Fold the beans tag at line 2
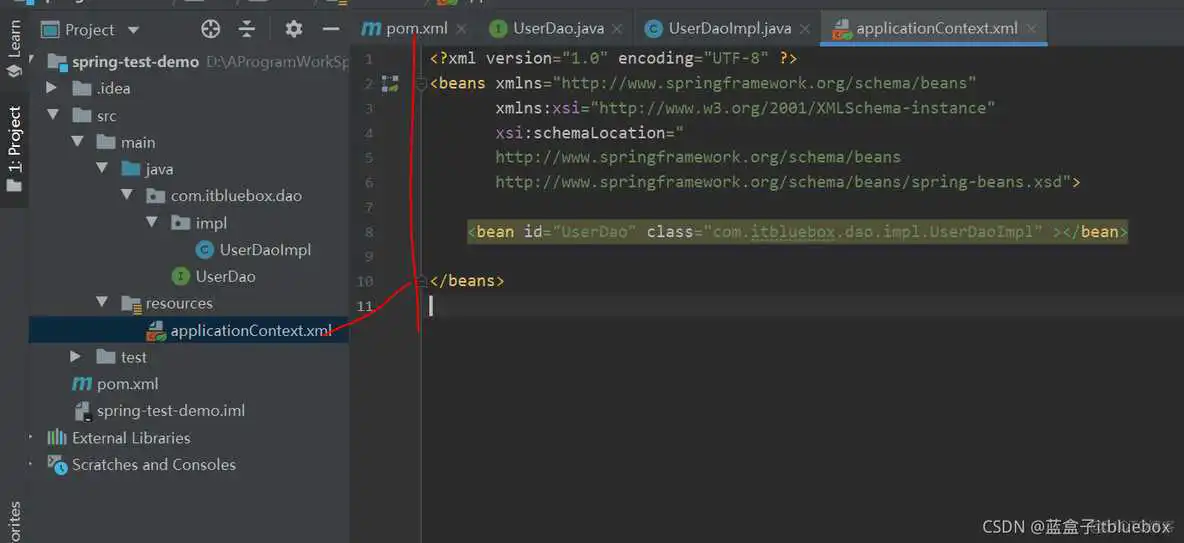Image resolution: width=1184 pixels, height=543 pixels. [421, 84]
